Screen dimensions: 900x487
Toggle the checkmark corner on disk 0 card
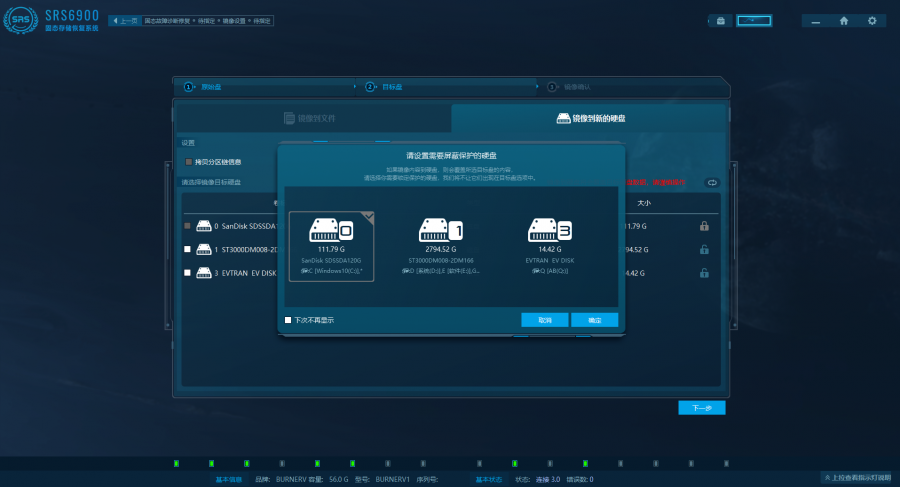[x=368, y=217]
